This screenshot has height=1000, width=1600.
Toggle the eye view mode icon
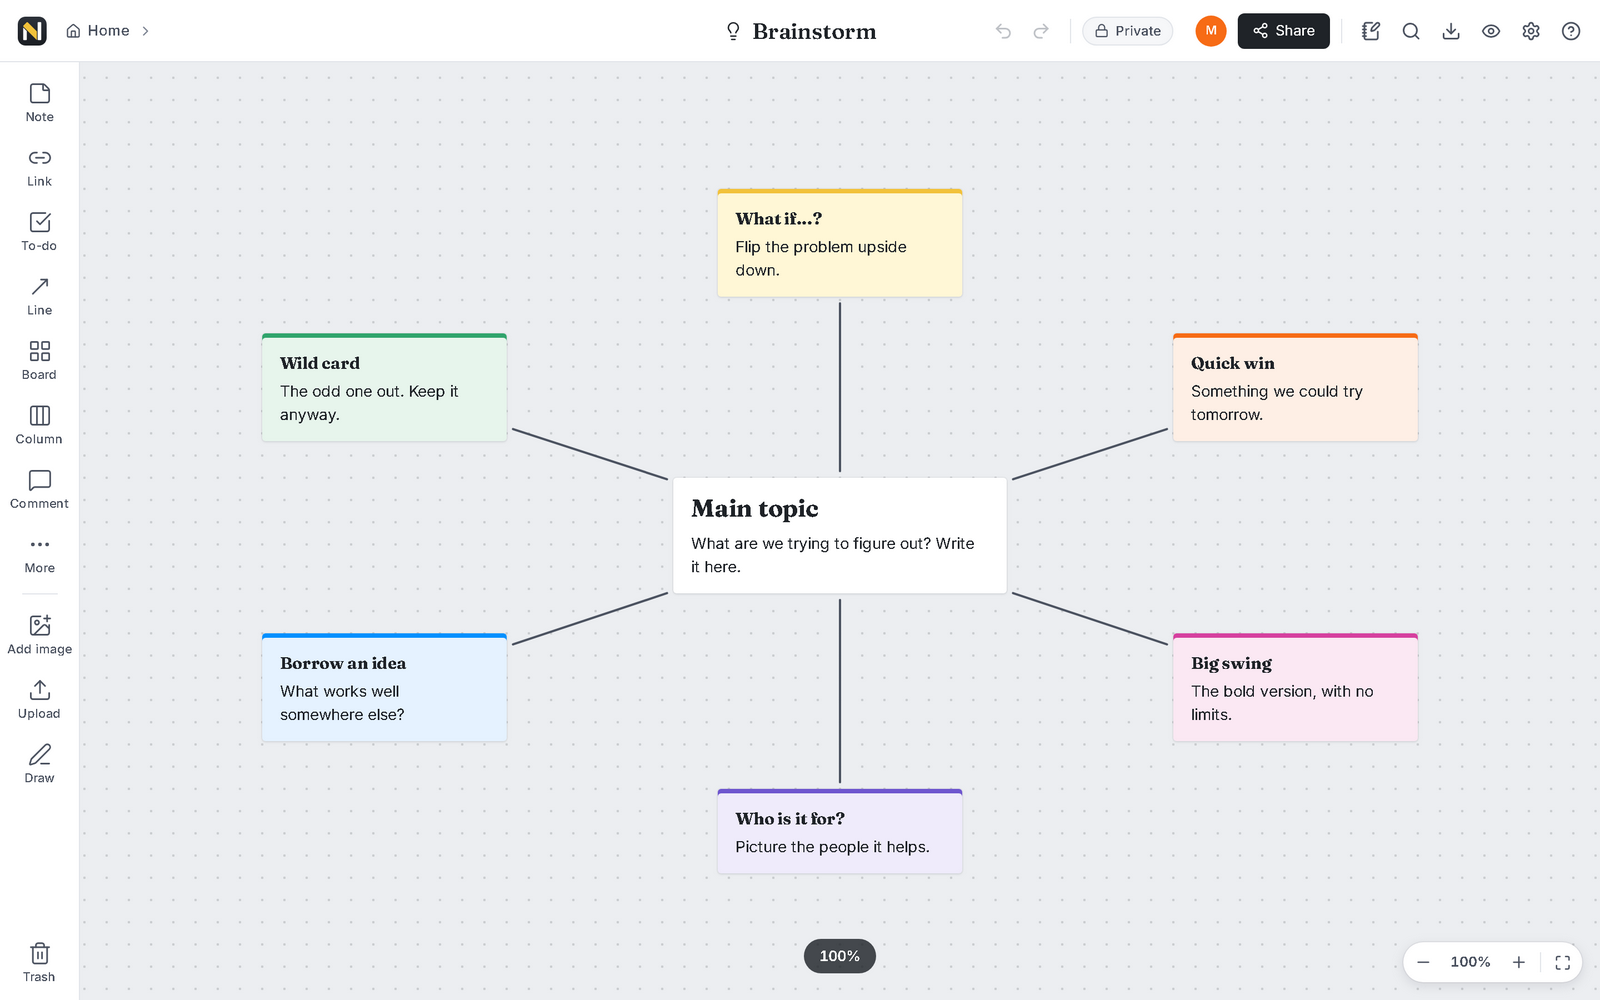click(1491, 31)
